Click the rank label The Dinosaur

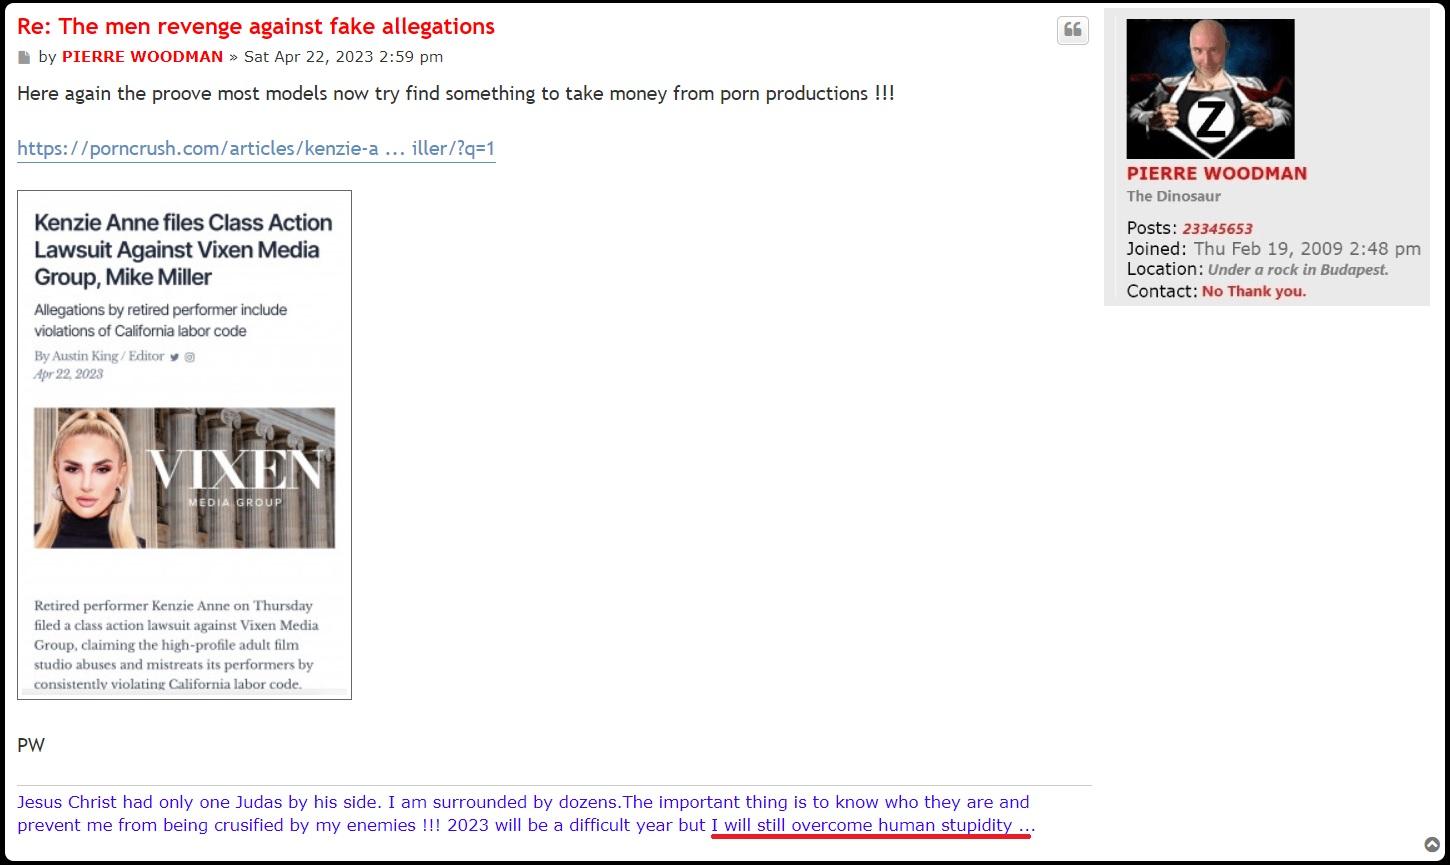1173,196
